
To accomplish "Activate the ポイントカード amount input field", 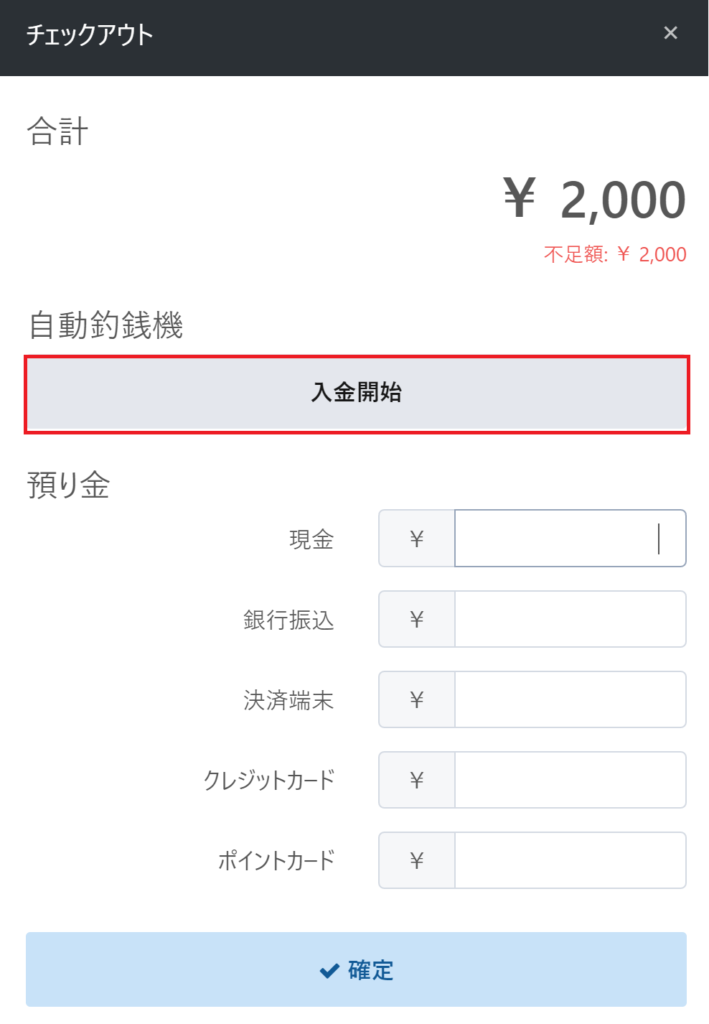I will pyautogui.click(x=569, y=860).
